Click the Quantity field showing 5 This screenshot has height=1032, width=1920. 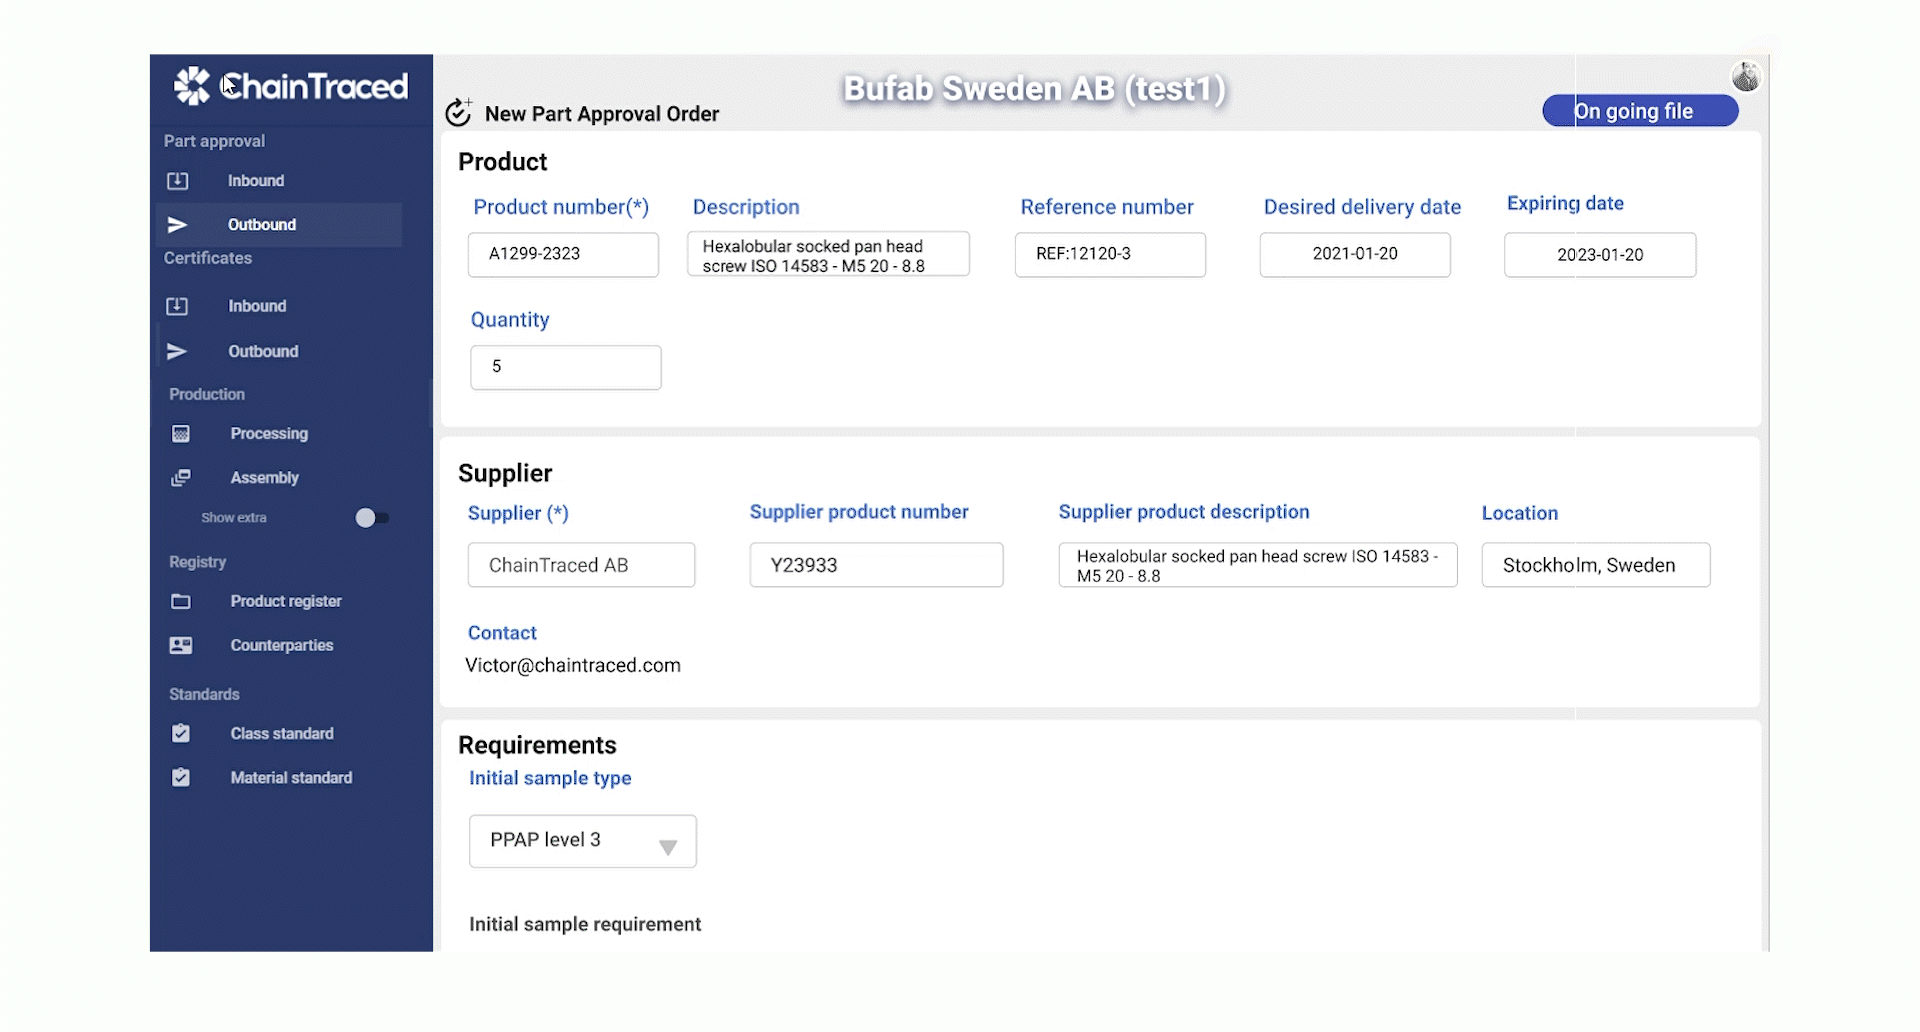point(566,367)
